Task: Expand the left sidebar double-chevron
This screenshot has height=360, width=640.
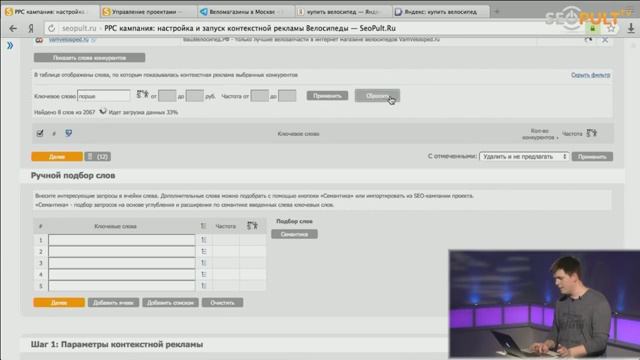Action: click(x=10, y=45)
